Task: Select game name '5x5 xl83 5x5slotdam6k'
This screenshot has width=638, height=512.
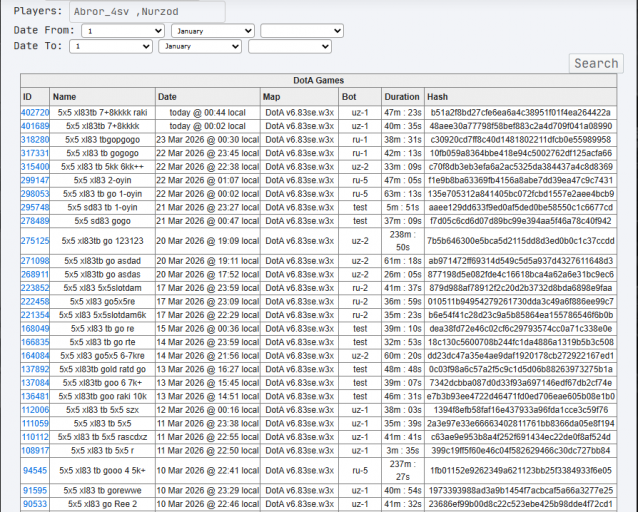Action: click(103, 315)
